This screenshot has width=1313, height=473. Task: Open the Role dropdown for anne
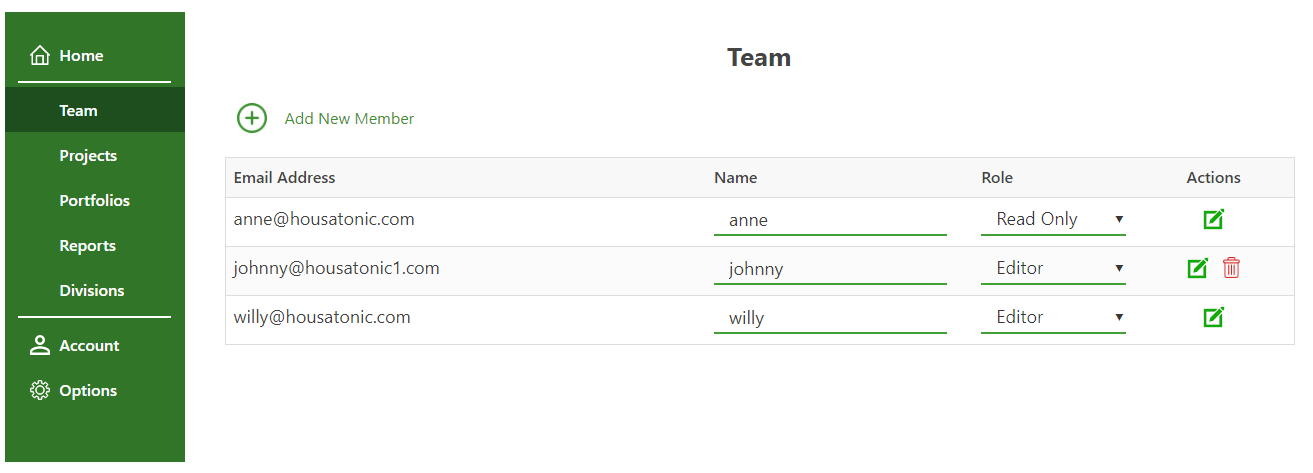(1053, 219)
